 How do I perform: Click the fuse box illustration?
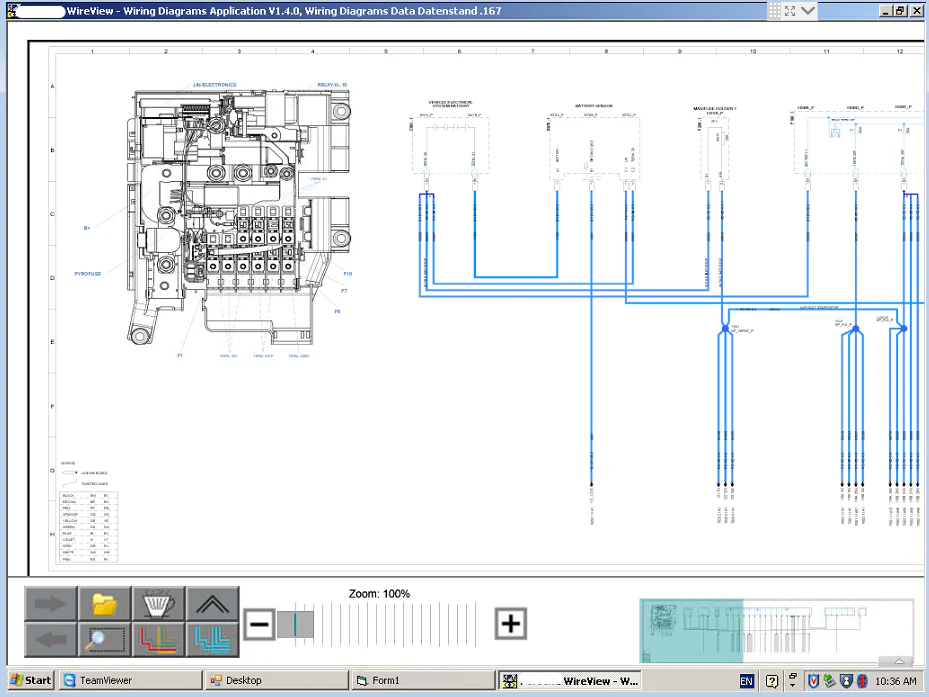(240, 215)
